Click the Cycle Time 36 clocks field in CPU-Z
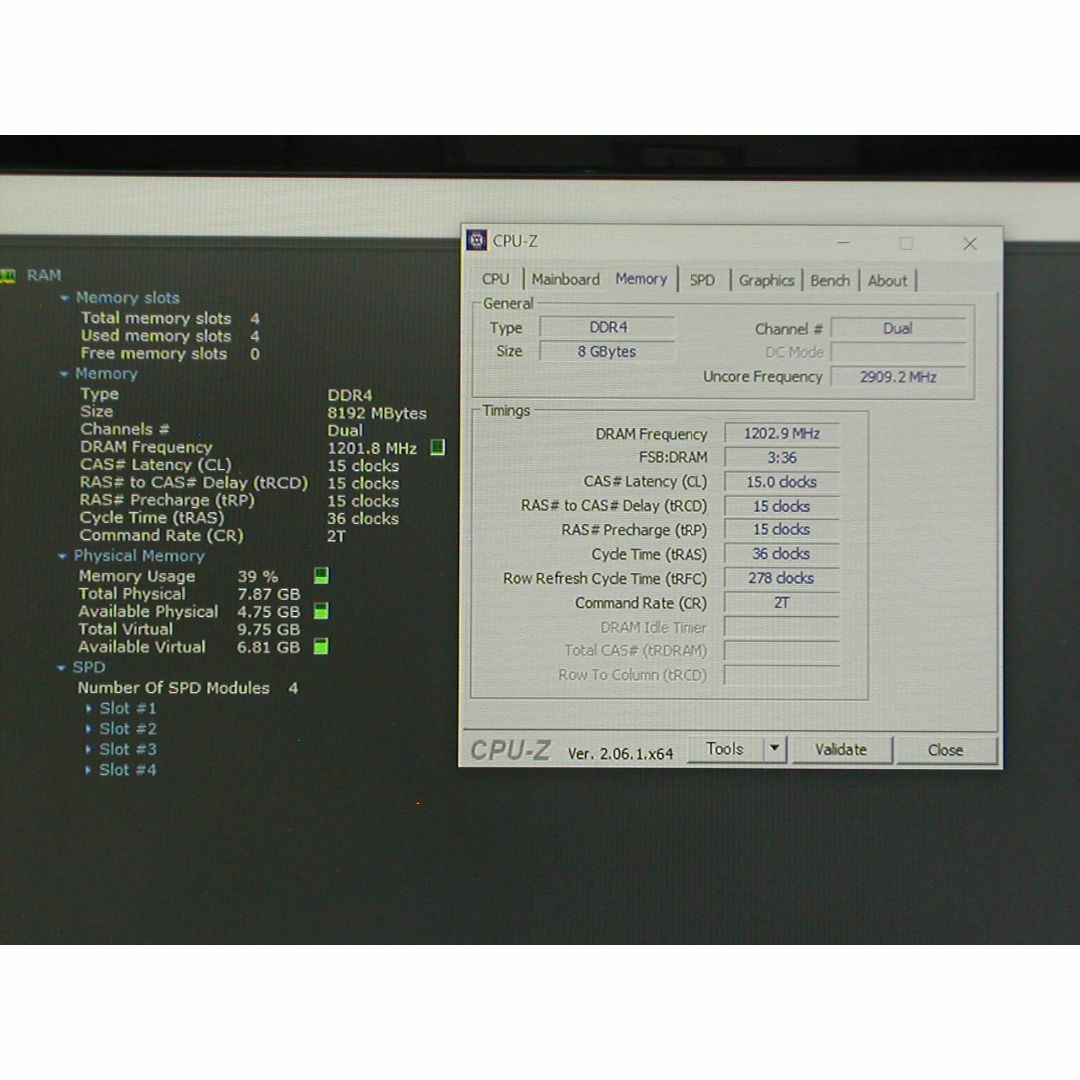Image resolution: width=1080 pixels, height=1080 pixels. [782, 554]
